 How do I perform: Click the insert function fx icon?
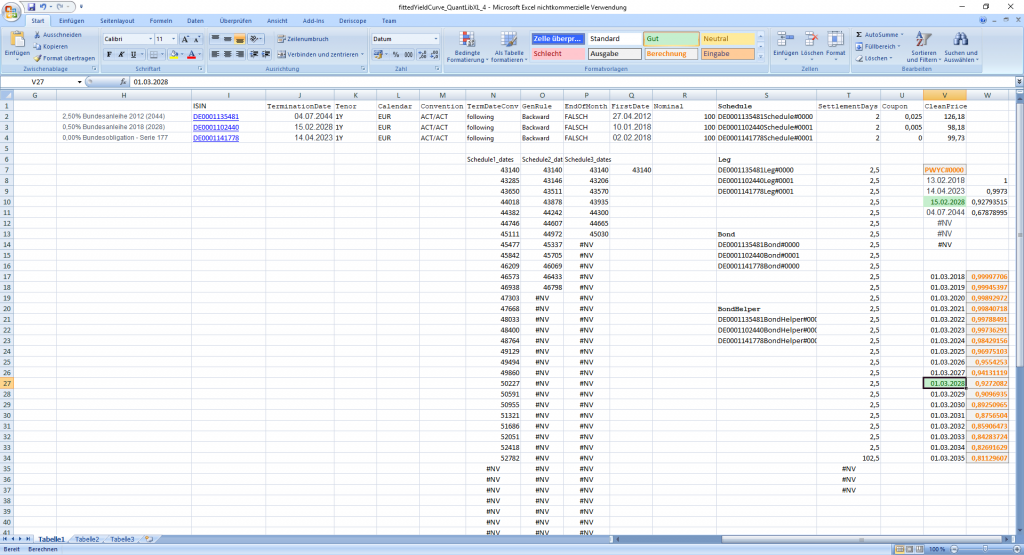coord(122,81)
